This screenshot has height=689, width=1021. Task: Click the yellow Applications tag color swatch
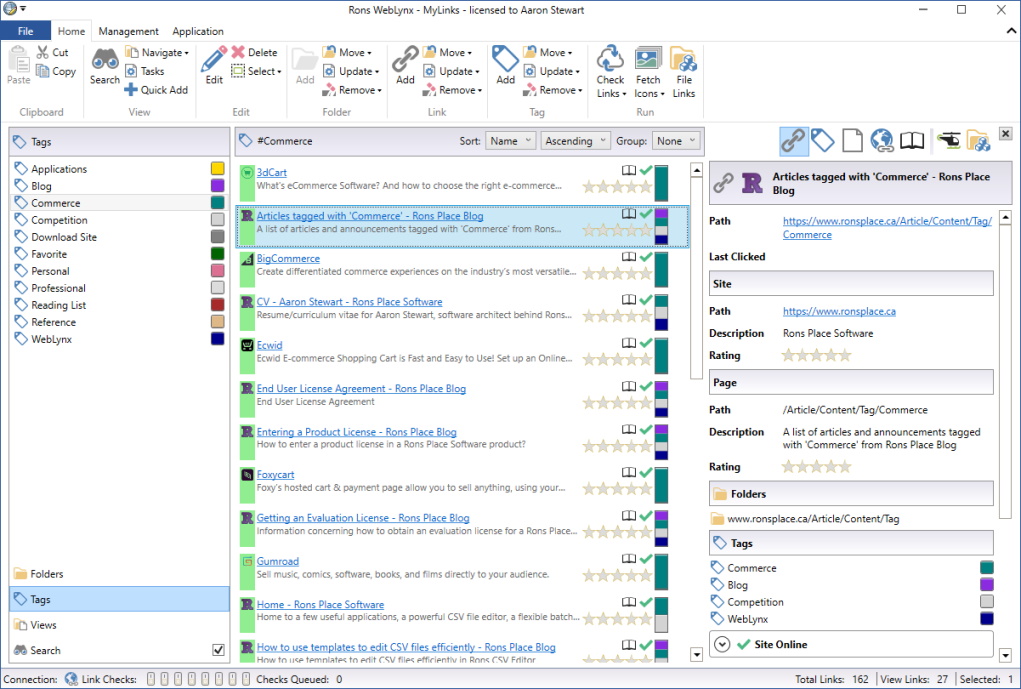(217, 168)
